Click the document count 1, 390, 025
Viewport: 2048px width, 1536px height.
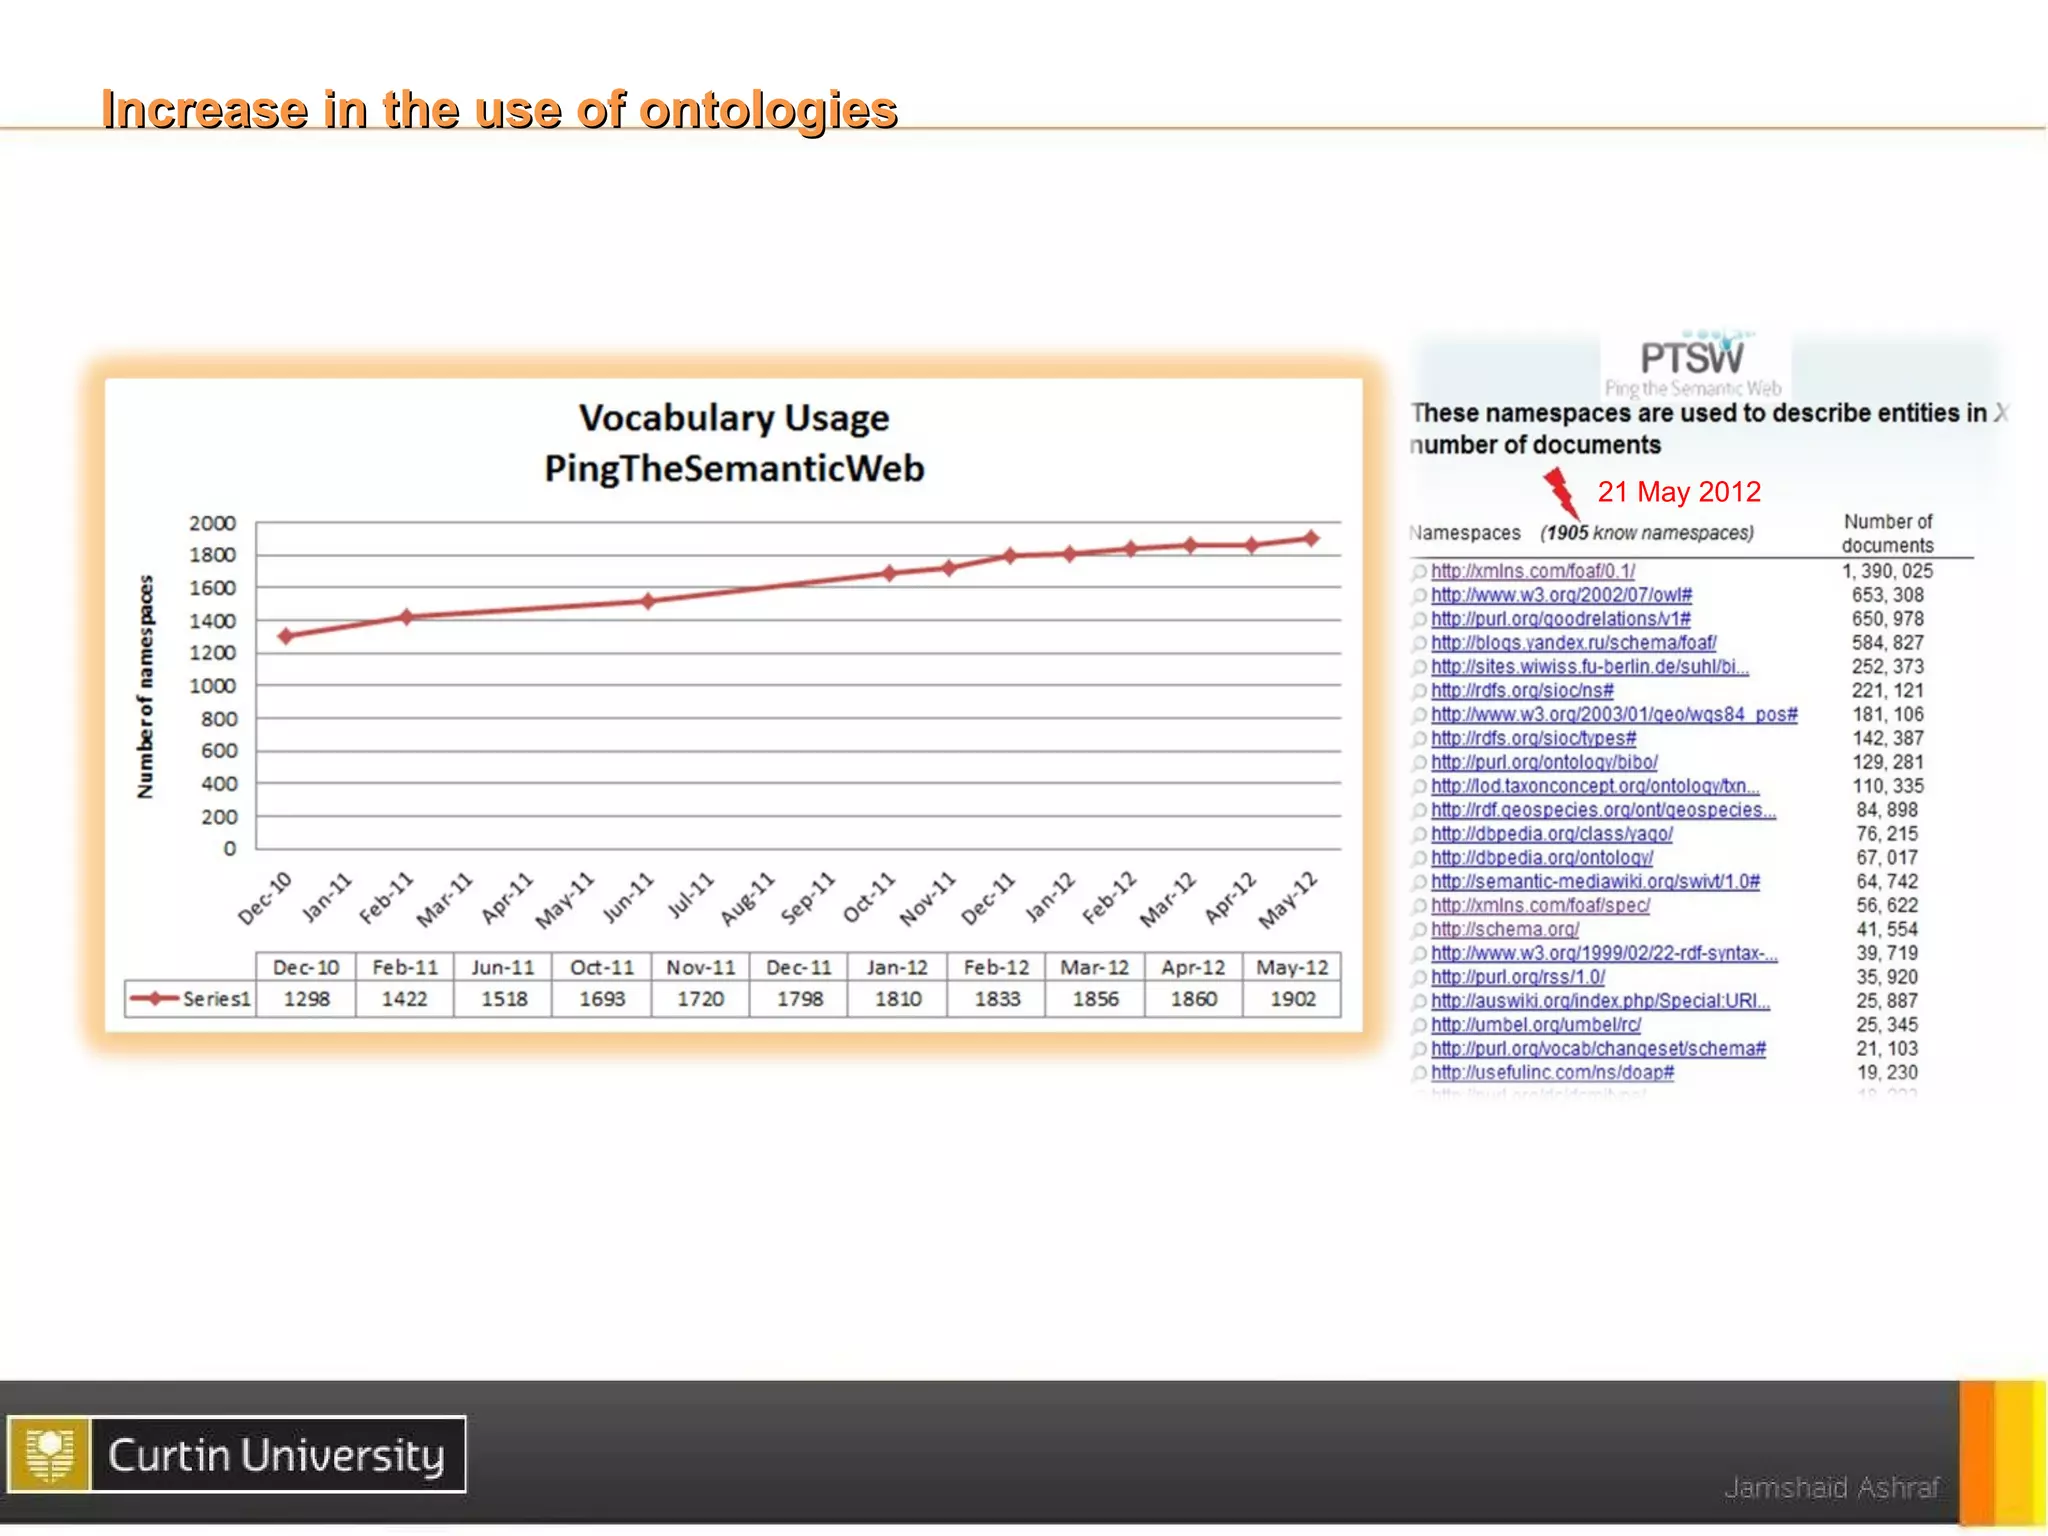(1887, 571)
